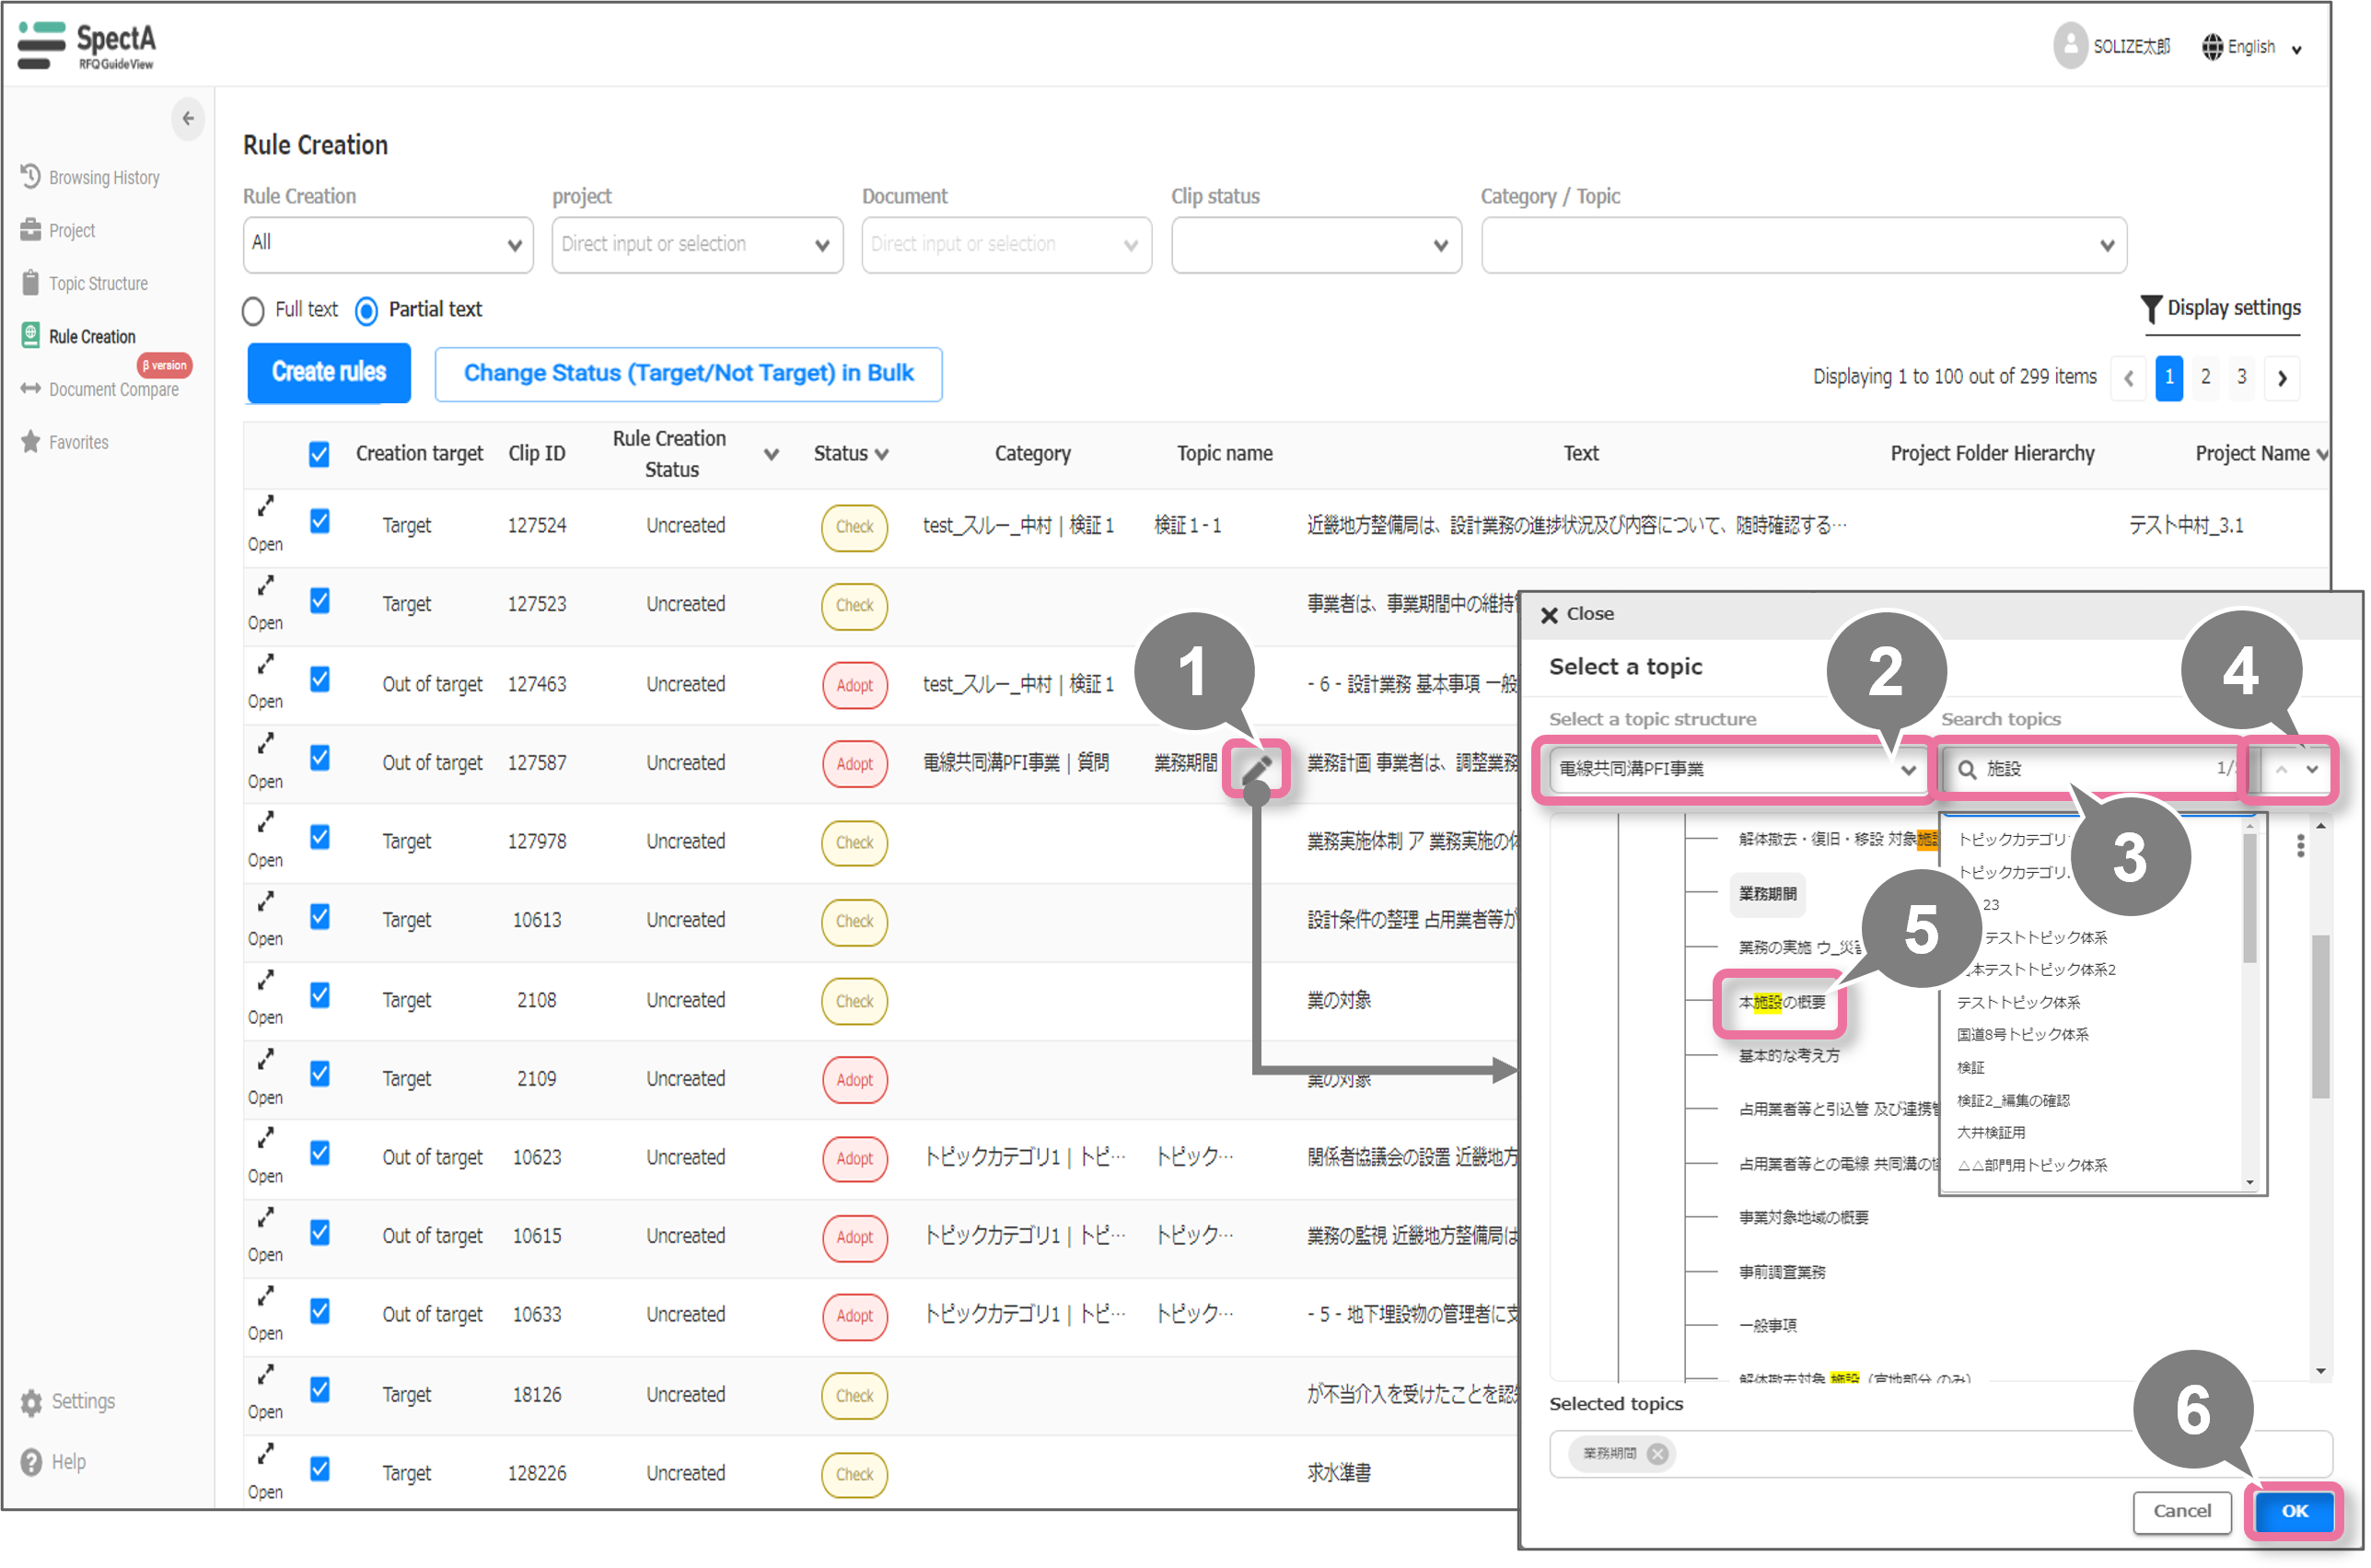Go to the next results page arrow
2371x1568 pixels.
(2281, 378)
